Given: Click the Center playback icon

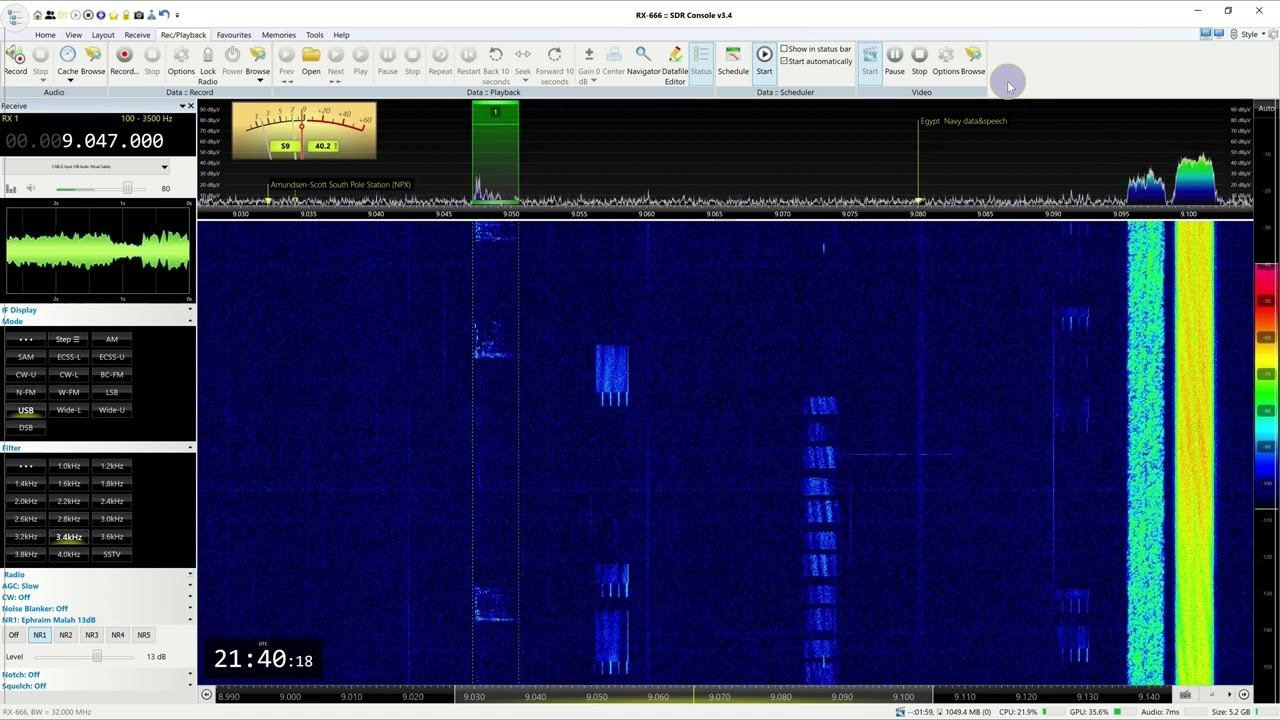Looking at the screenshot, I should coord(614,60).
